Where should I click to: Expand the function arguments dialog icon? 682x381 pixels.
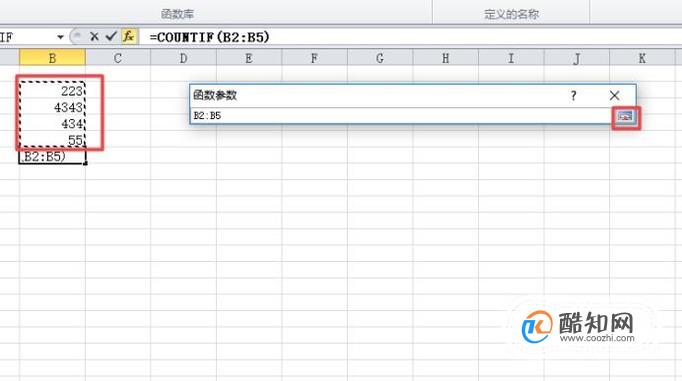click(x=625, y=116)
